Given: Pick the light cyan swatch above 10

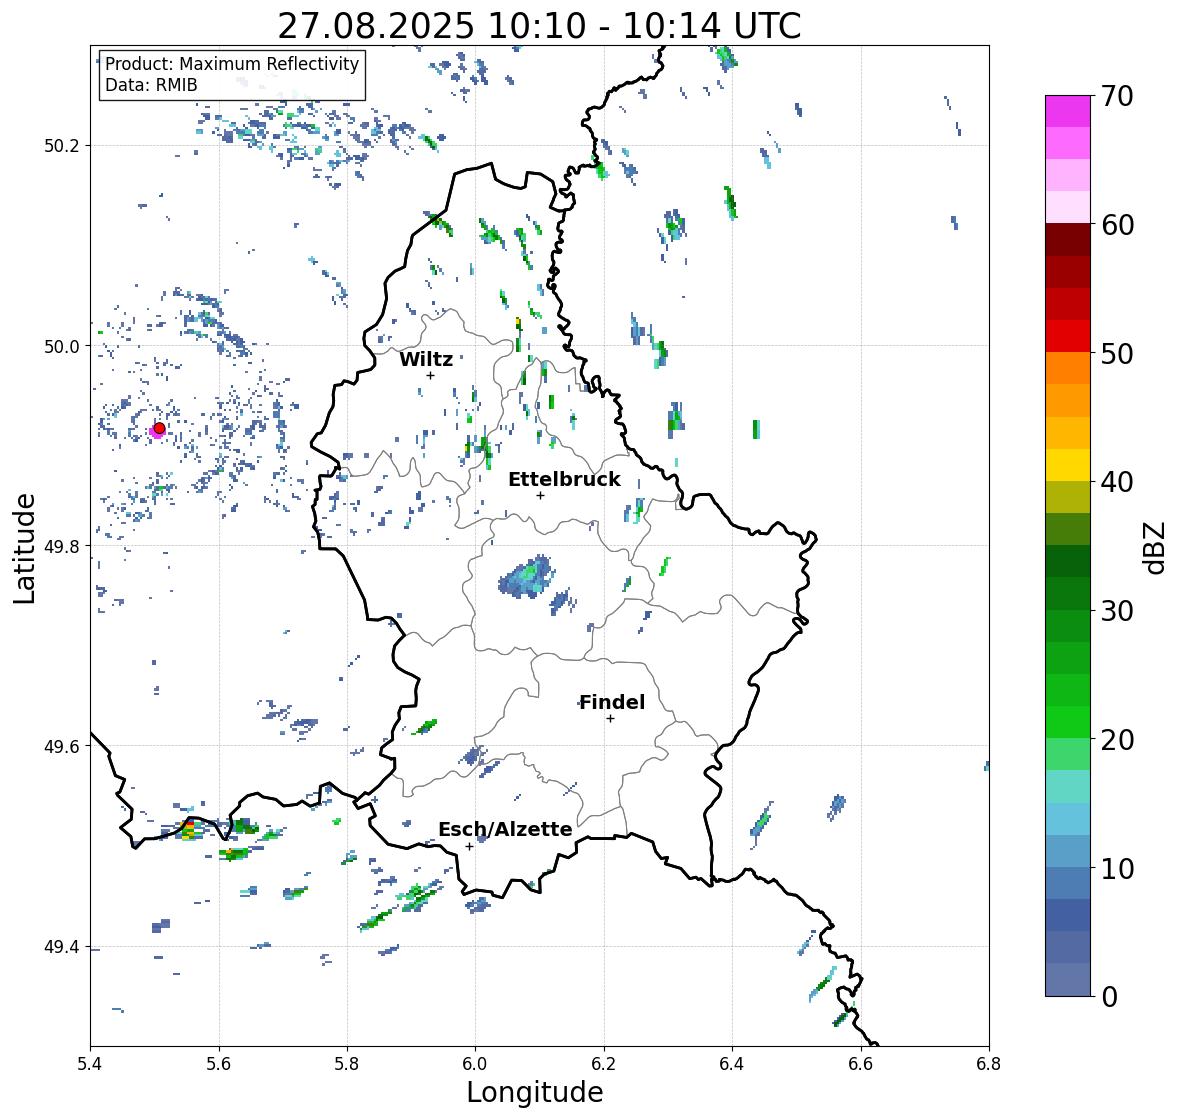Looking at the screenshot, I should click(x=1068, y=819).
